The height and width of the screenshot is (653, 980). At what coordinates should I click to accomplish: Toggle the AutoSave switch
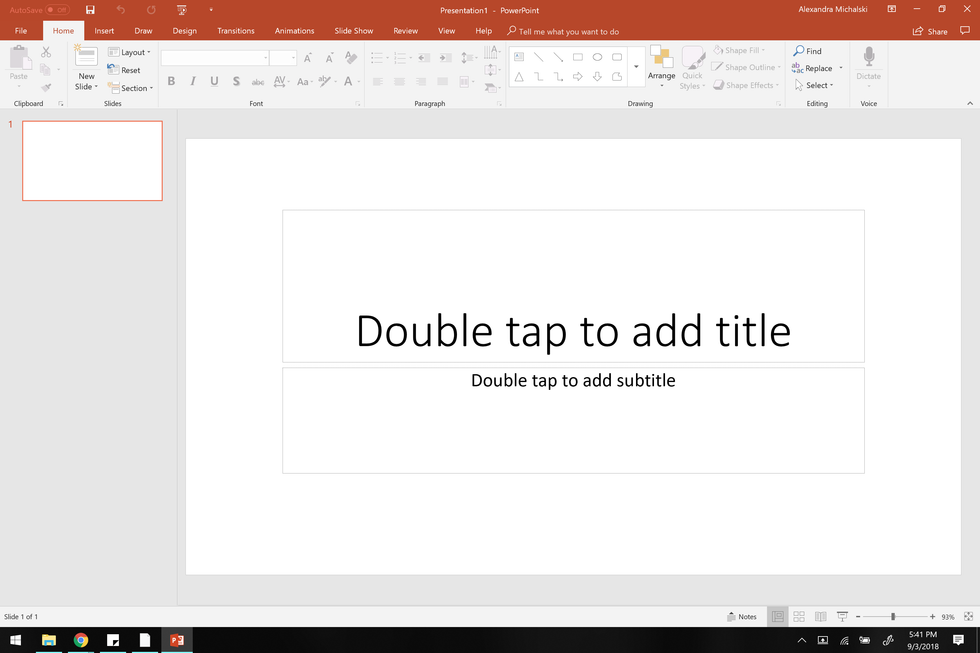point(56,10)
